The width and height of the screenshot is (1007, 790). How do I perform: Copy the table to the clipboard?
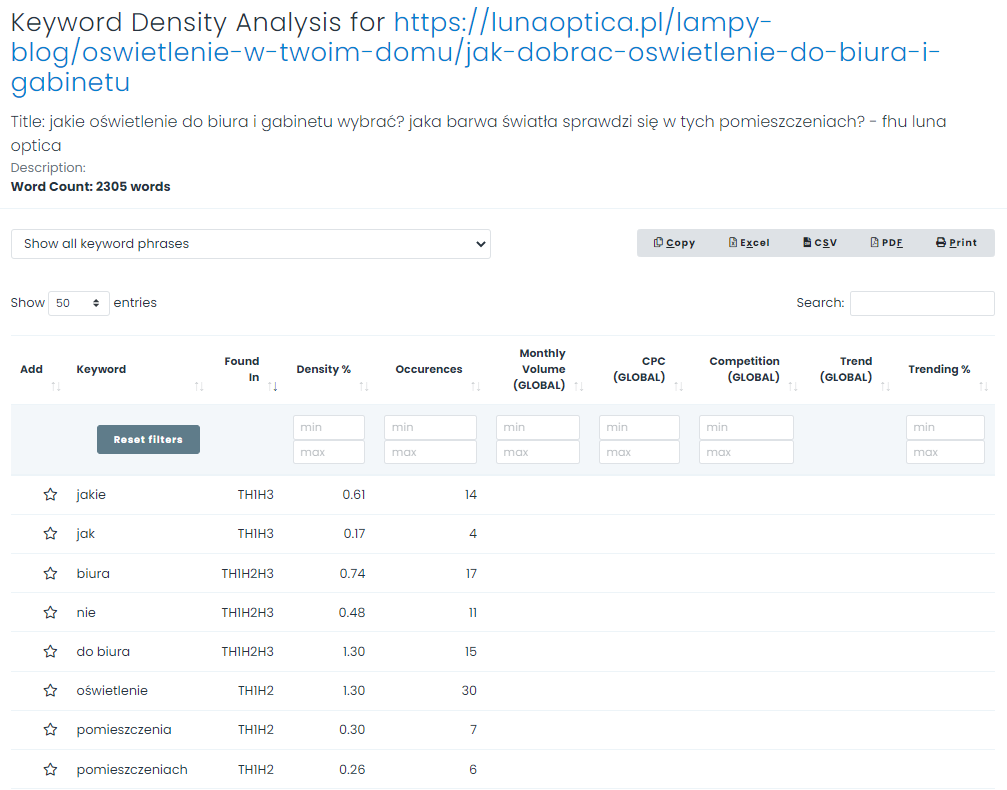(674, 243)
